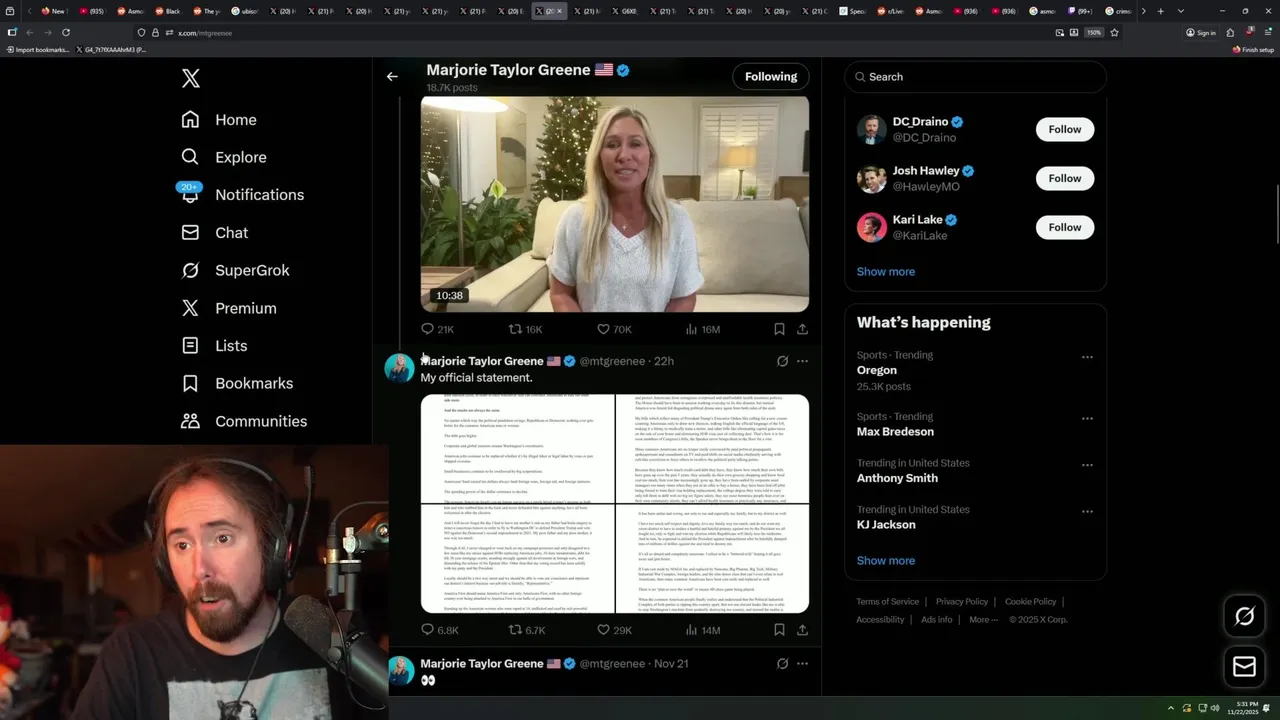Screen dimensions: 1280x720
Task: Open Home from the sidebar
Action: [219, 119]
